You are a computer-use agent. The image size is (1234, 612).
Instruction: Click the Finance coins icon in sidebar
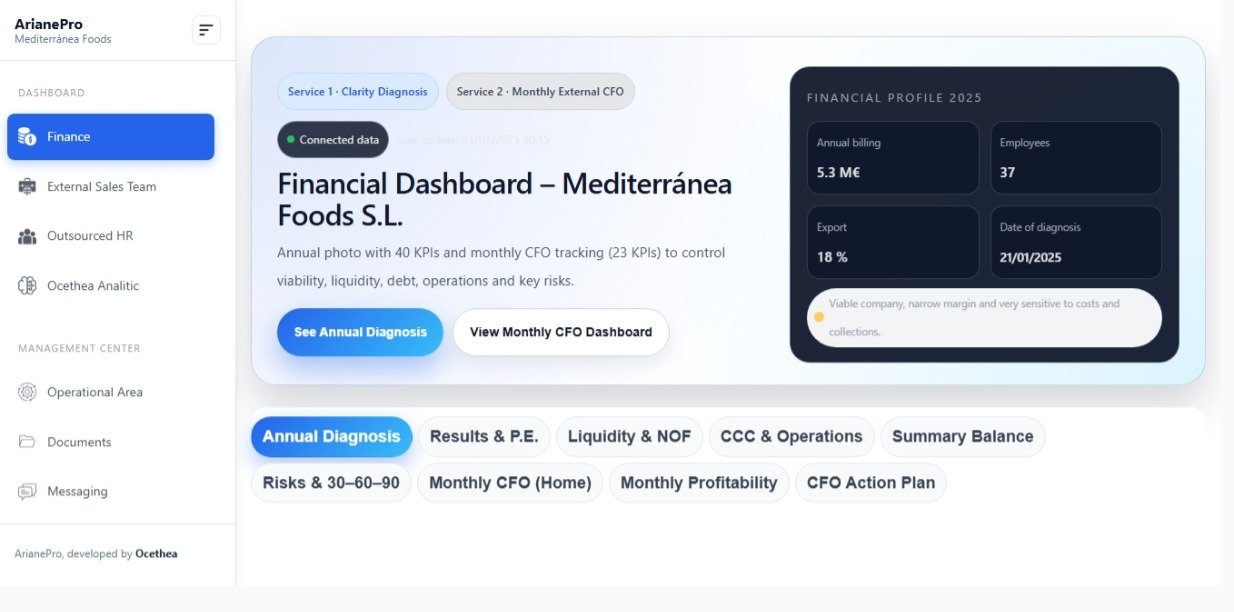pos(28,137)
